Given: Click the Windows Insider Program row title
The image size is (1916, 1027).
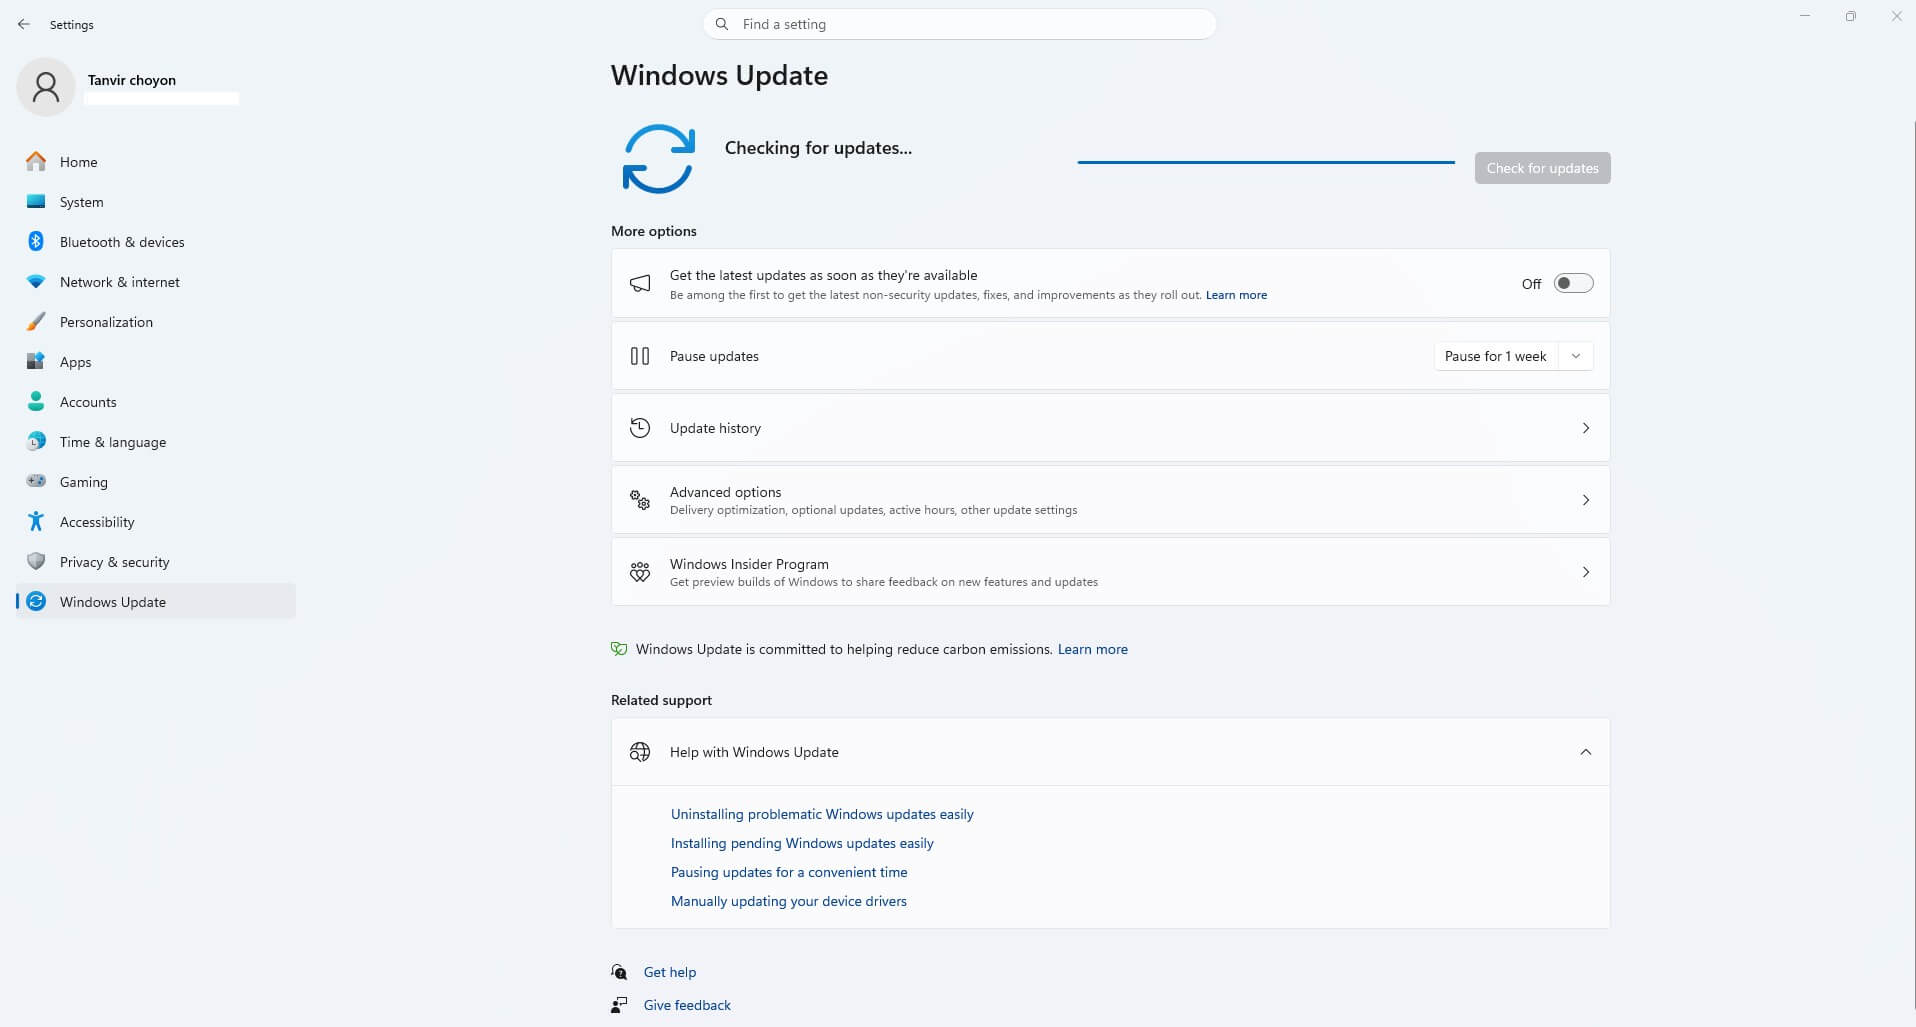Looking at the screenshot, I should 749,564.
